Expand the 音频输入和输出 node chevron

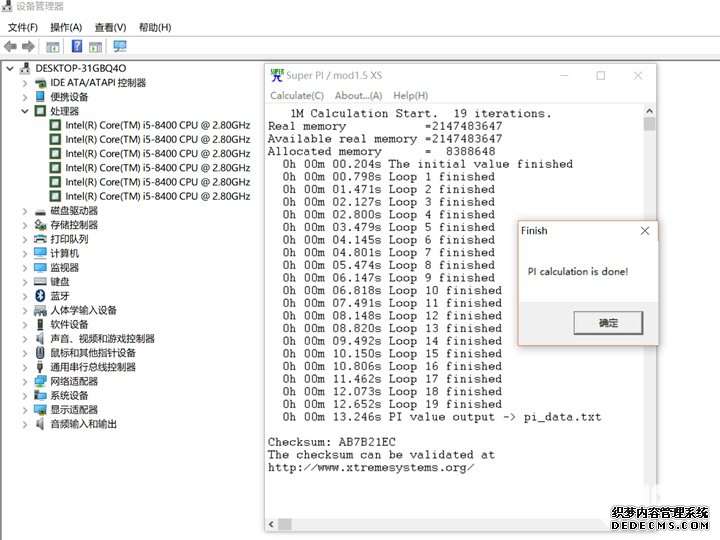(x=25, y=424)
